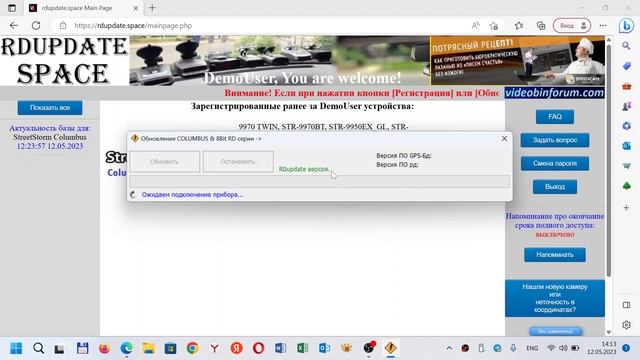Click the Ожидаем подключение прибора status text
Viewport: 640px width, 360px height.
[x=192, y=195]
